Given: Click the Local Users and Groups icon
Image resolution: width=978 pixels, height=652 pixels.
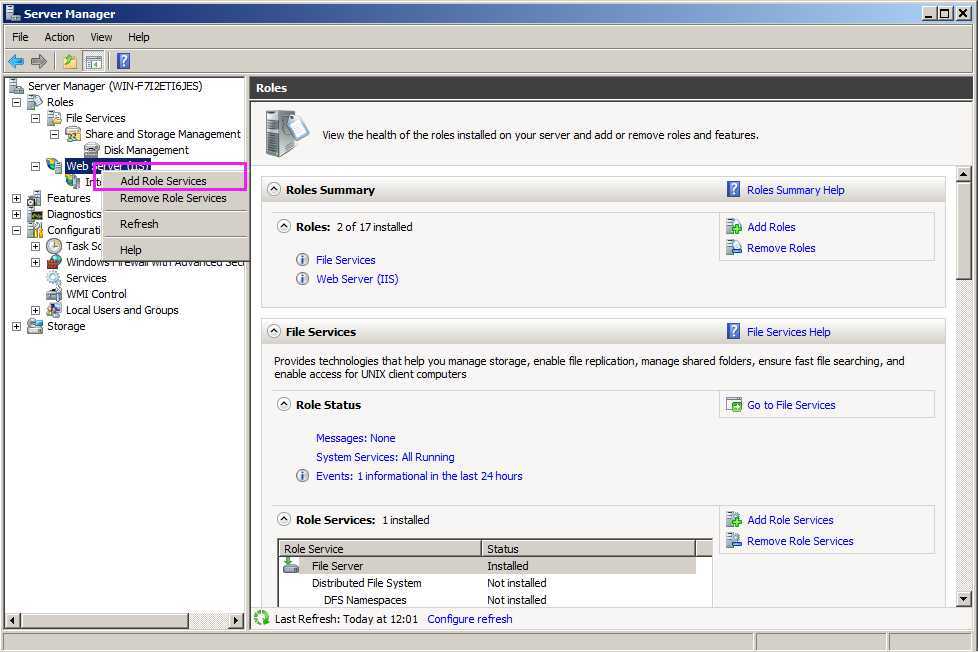Looking at the screenshot, I should coord(54,310).
